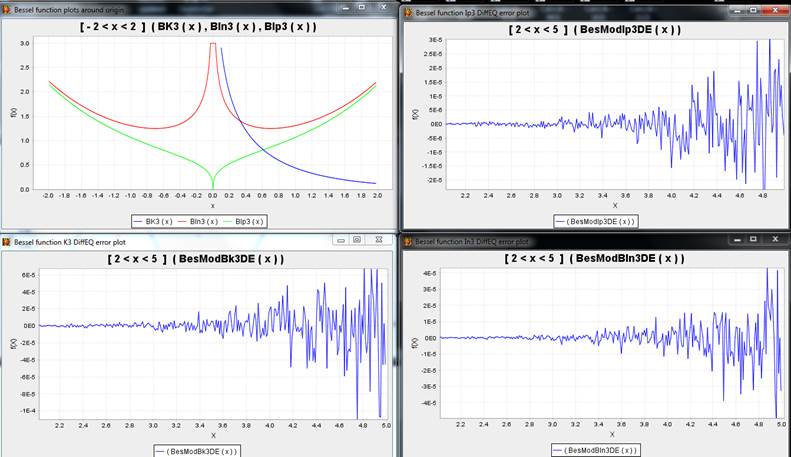Click the chart title '[ 2 < x < 5 ] ( BesModBIn3DE ( x ) )'

(x=595, y=259)
